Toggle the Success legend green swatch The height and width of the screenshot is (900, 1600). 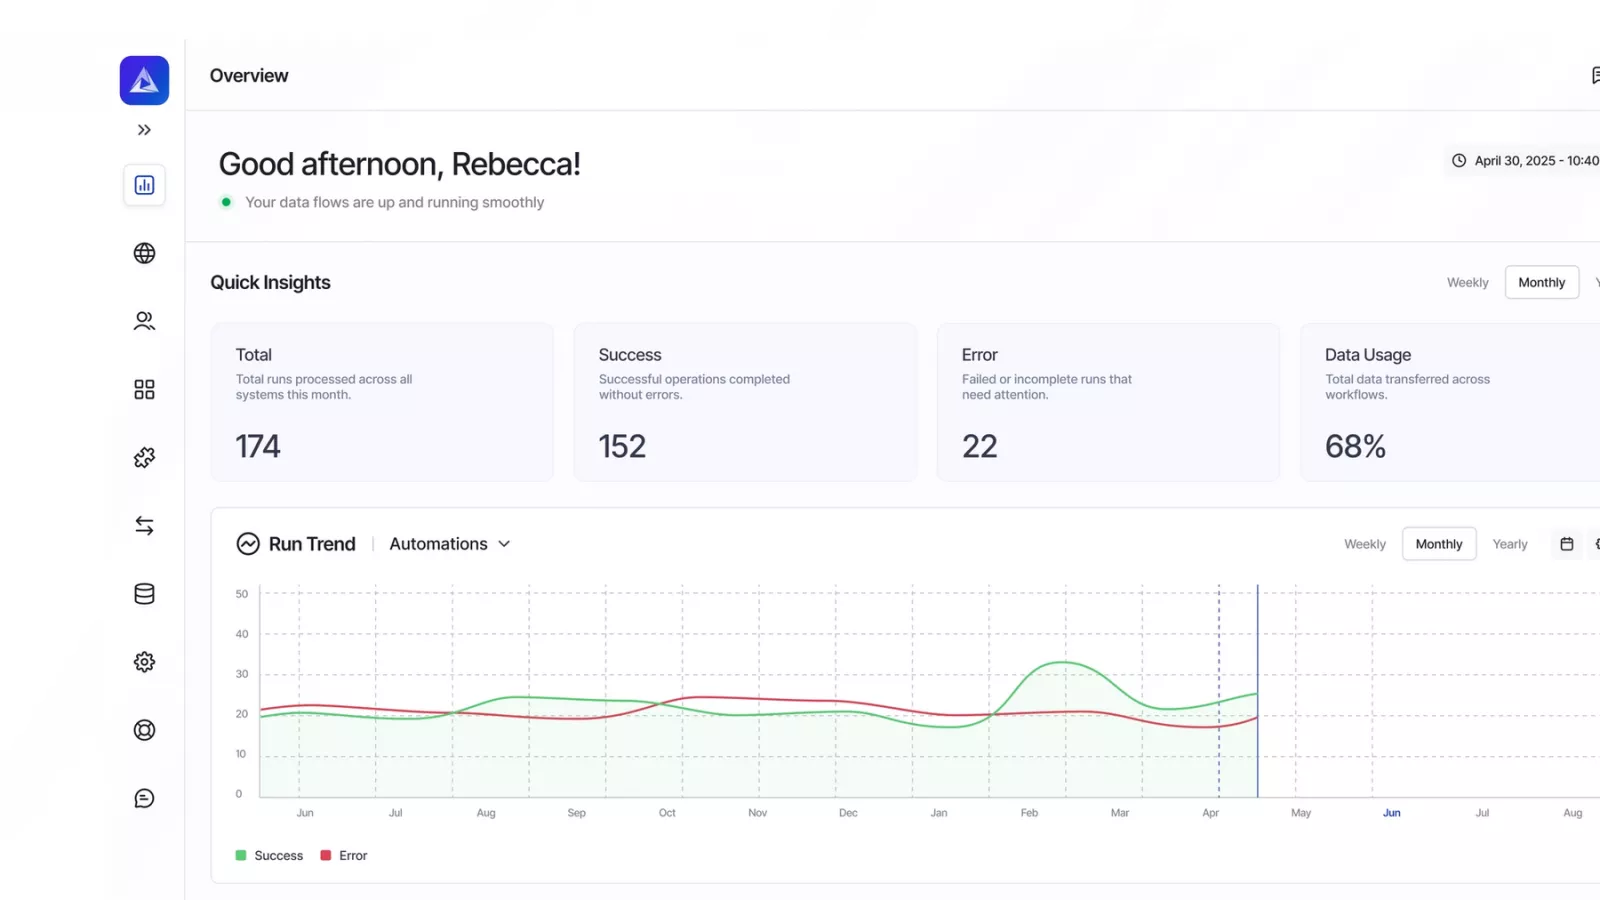[241, 856]
